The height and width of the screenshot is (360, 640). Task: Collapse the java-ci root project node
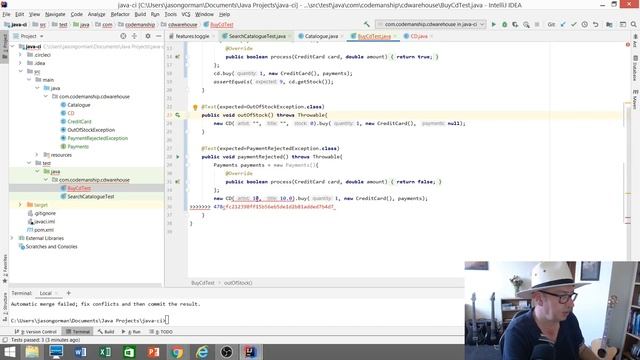(12, 47)
